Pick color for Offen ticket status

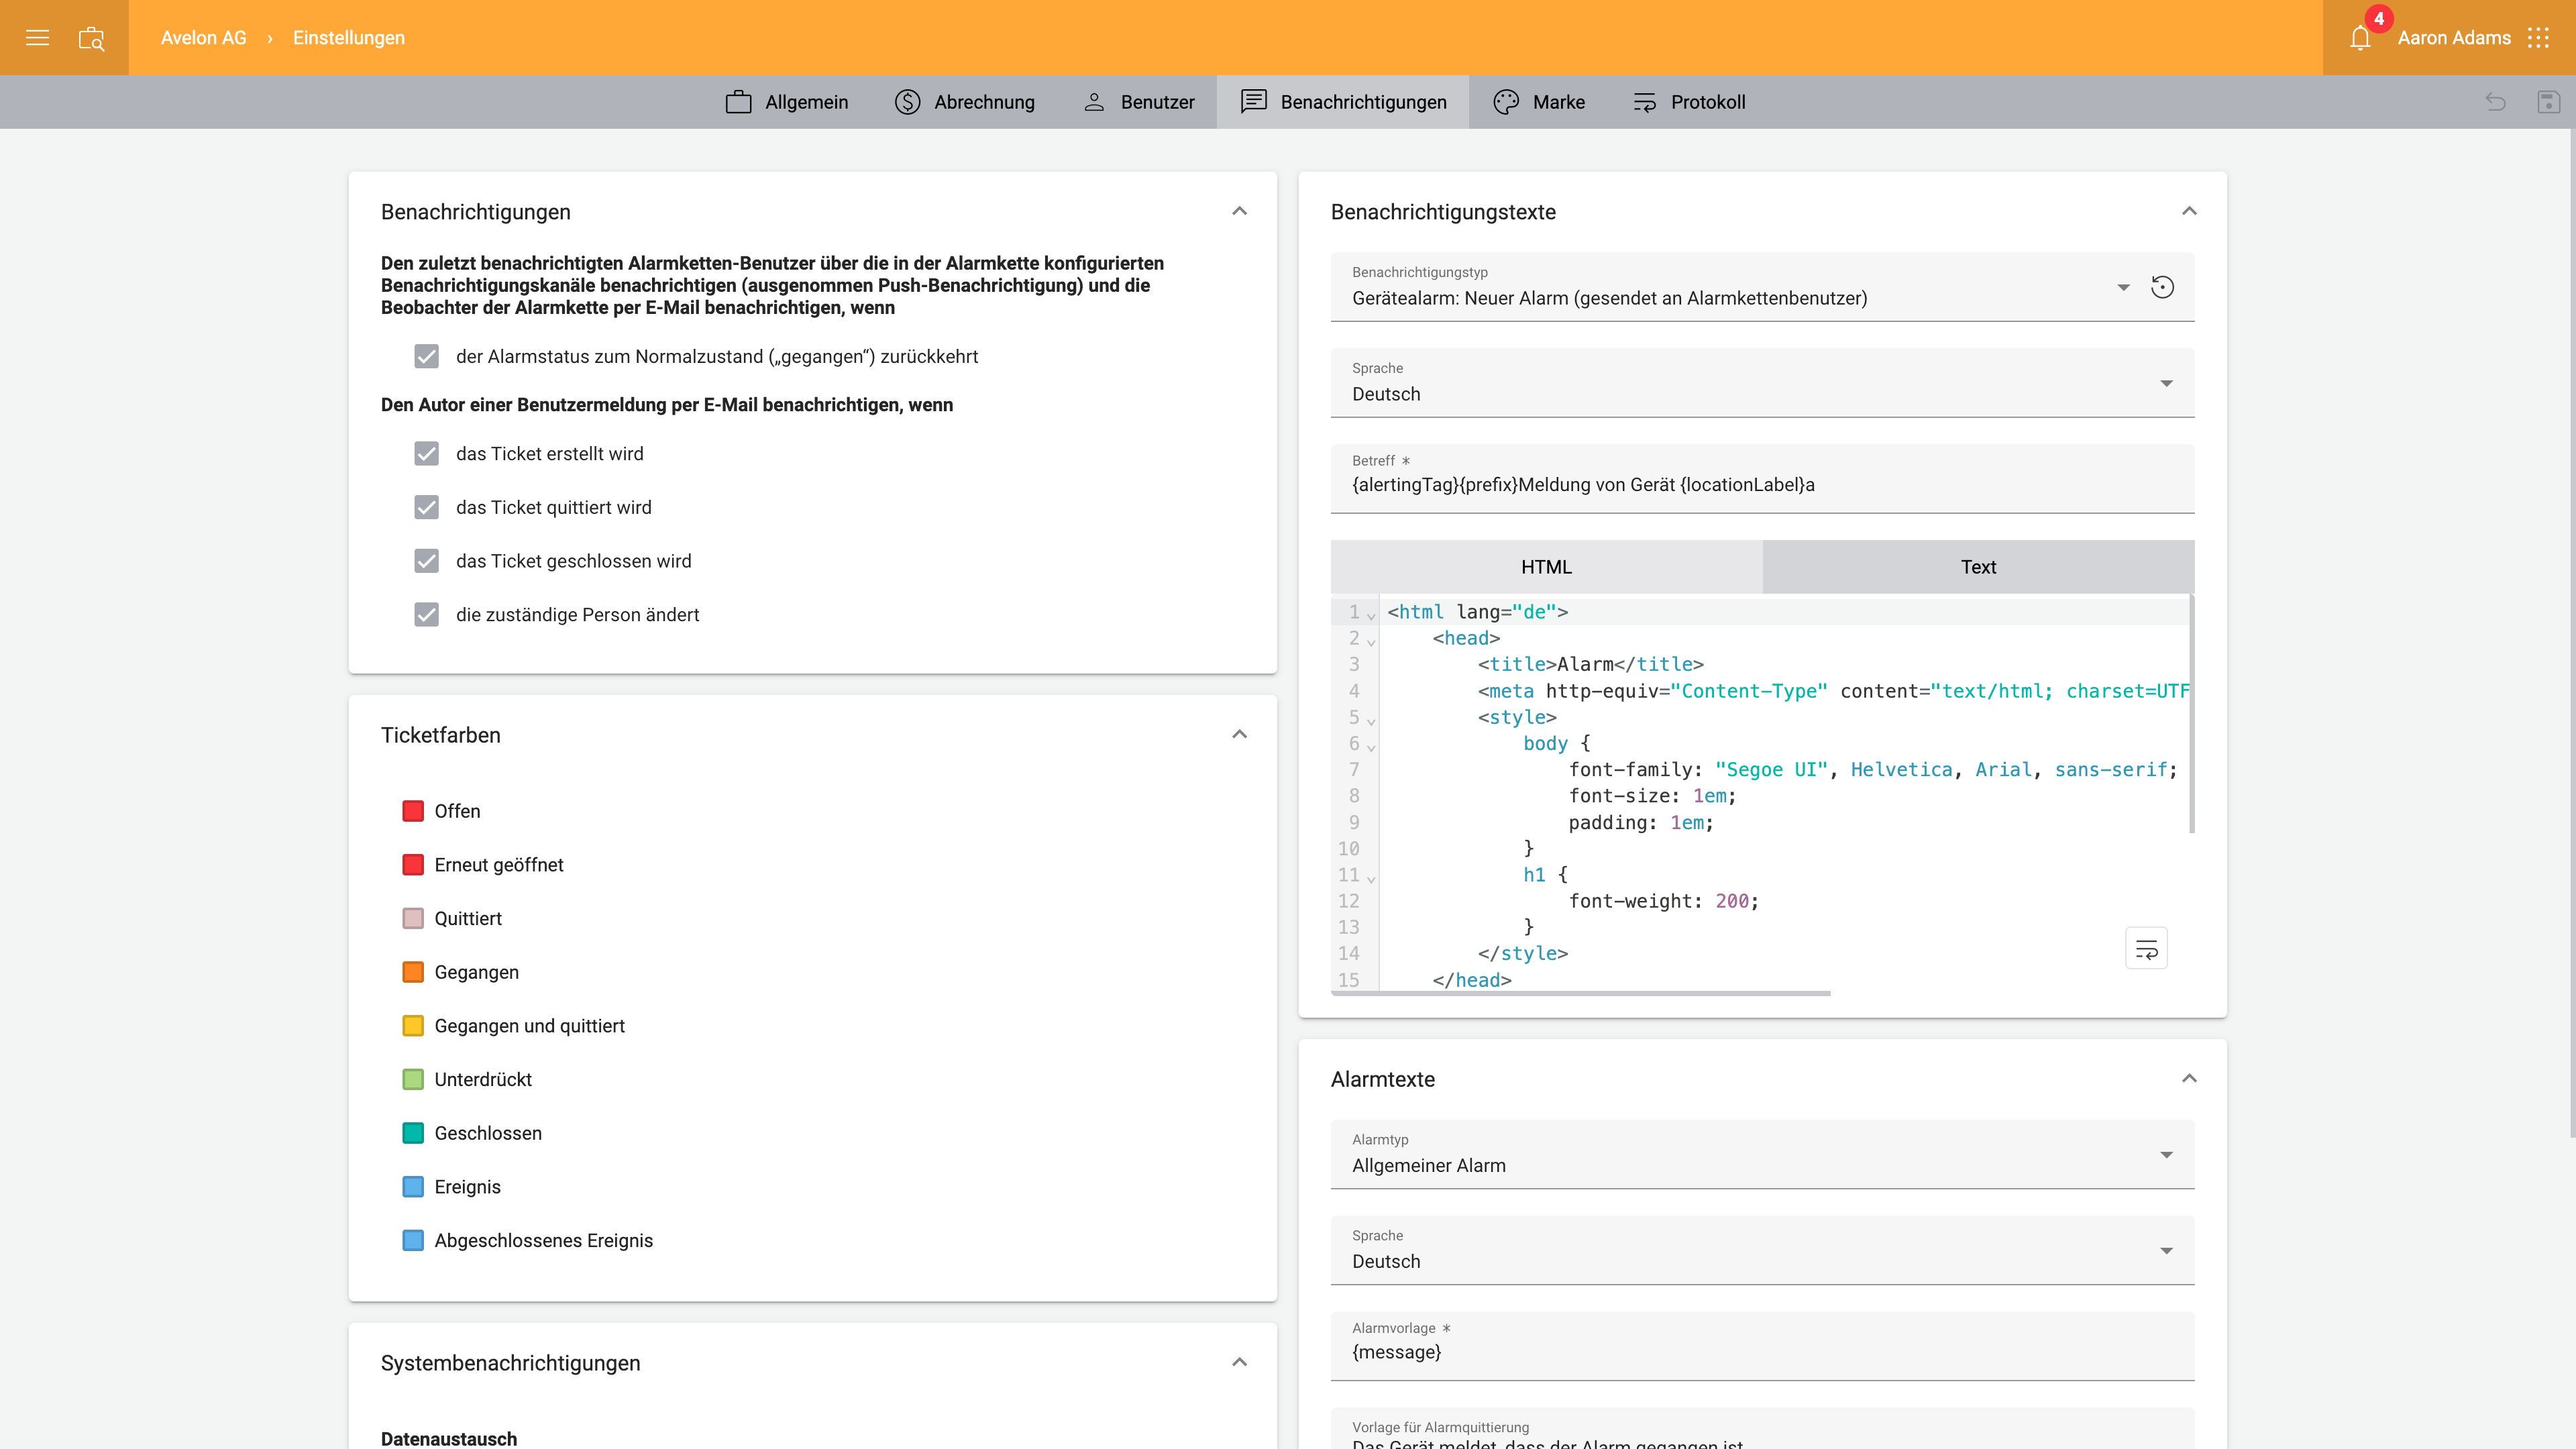click(412, 811)
